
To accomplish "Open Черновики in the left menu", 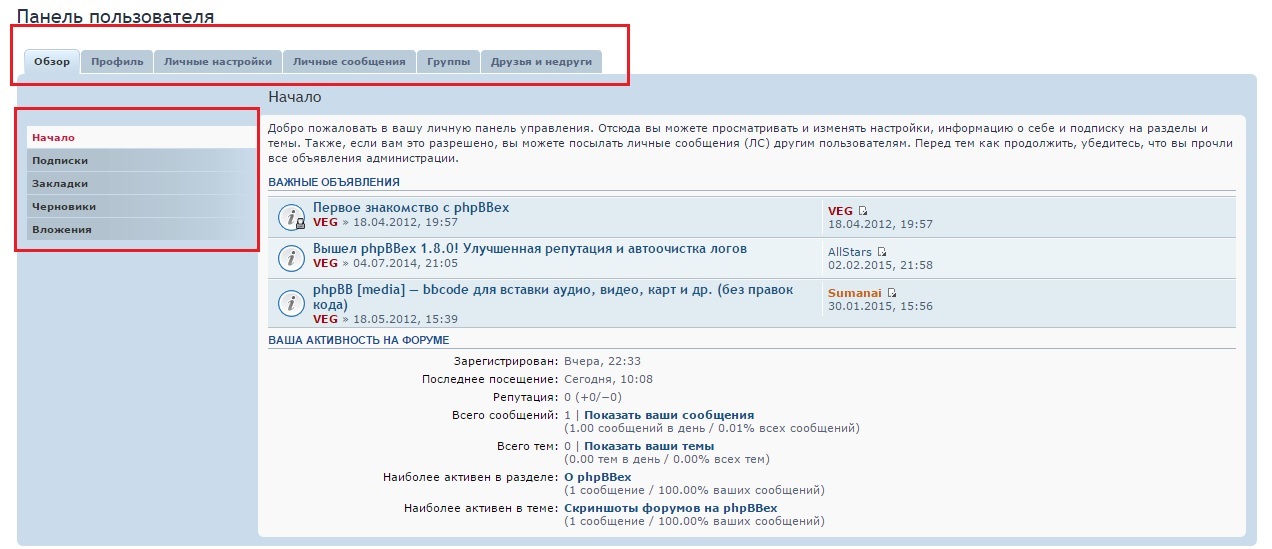I will [x=64, y=206].
